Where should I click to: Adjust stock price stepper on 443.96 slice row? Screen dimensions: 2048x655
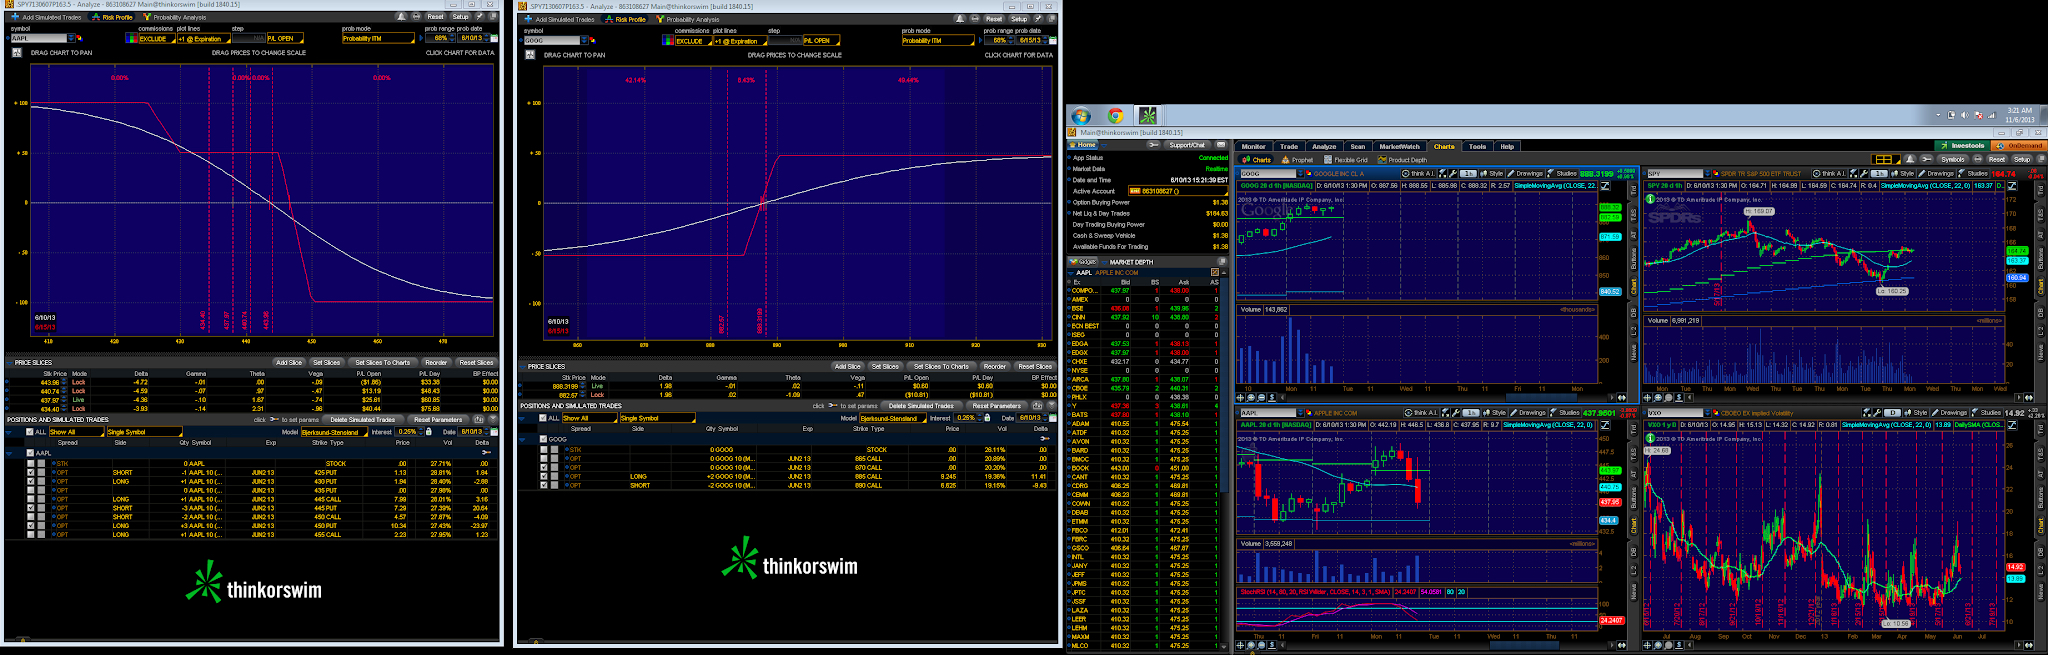point(66,382)
